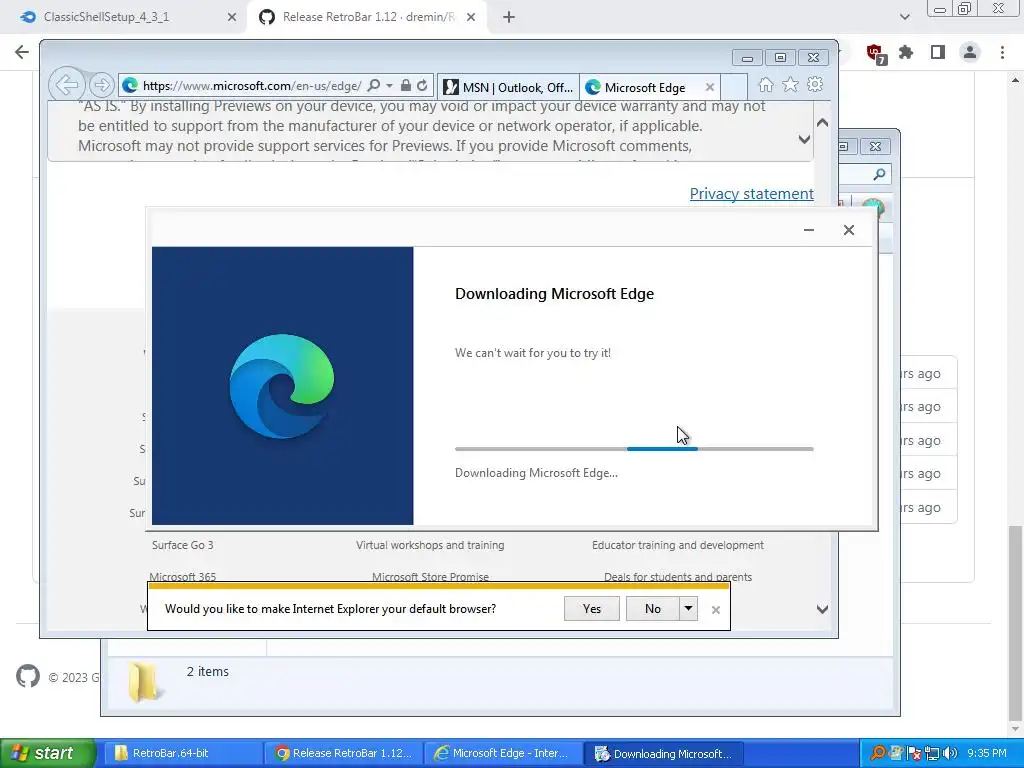Toggle the Chrome side panel icon
The height and width of the screenshot is (768, 1024).
pyautogui.click(x=938, y=52)
